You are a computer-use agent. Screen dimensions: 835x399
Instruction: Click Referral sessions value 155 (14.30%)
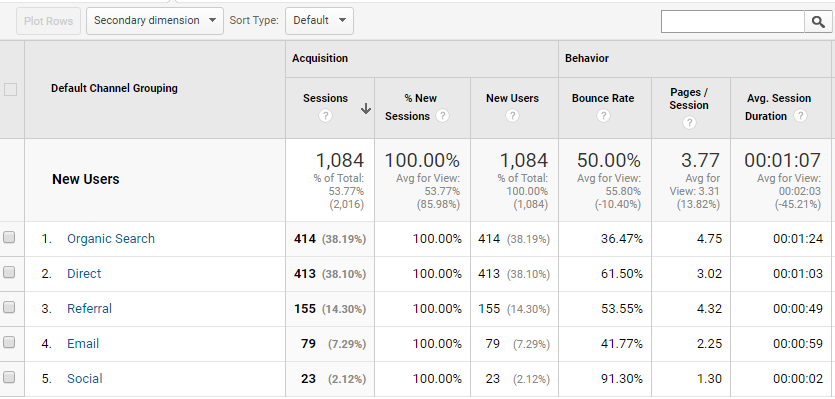330,309
